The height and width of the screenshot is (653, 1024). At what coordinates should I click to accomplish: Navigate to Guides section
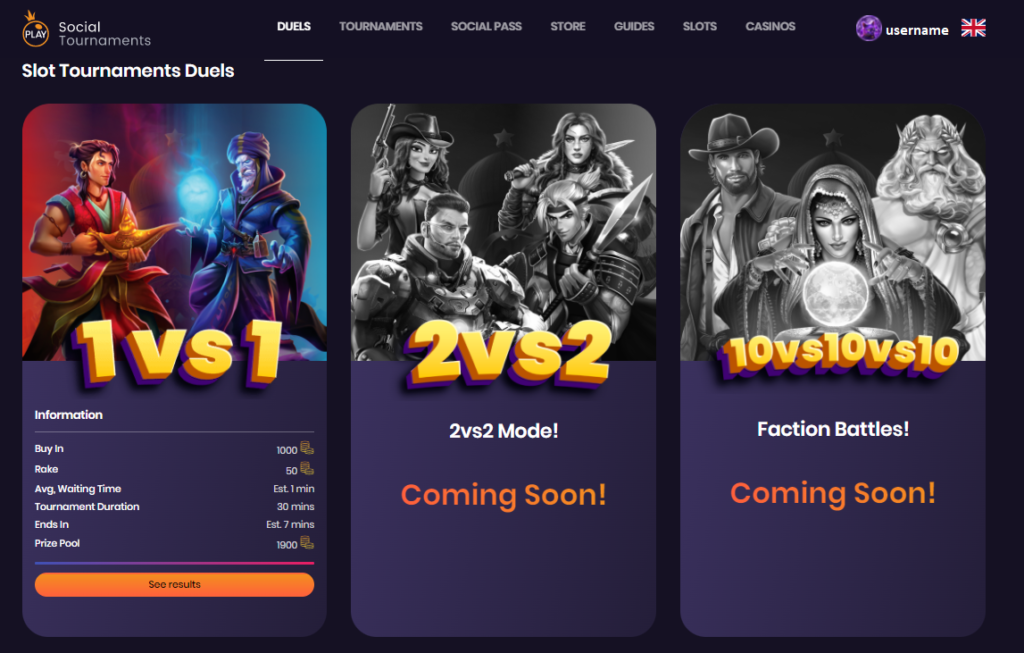coord(634,27)
